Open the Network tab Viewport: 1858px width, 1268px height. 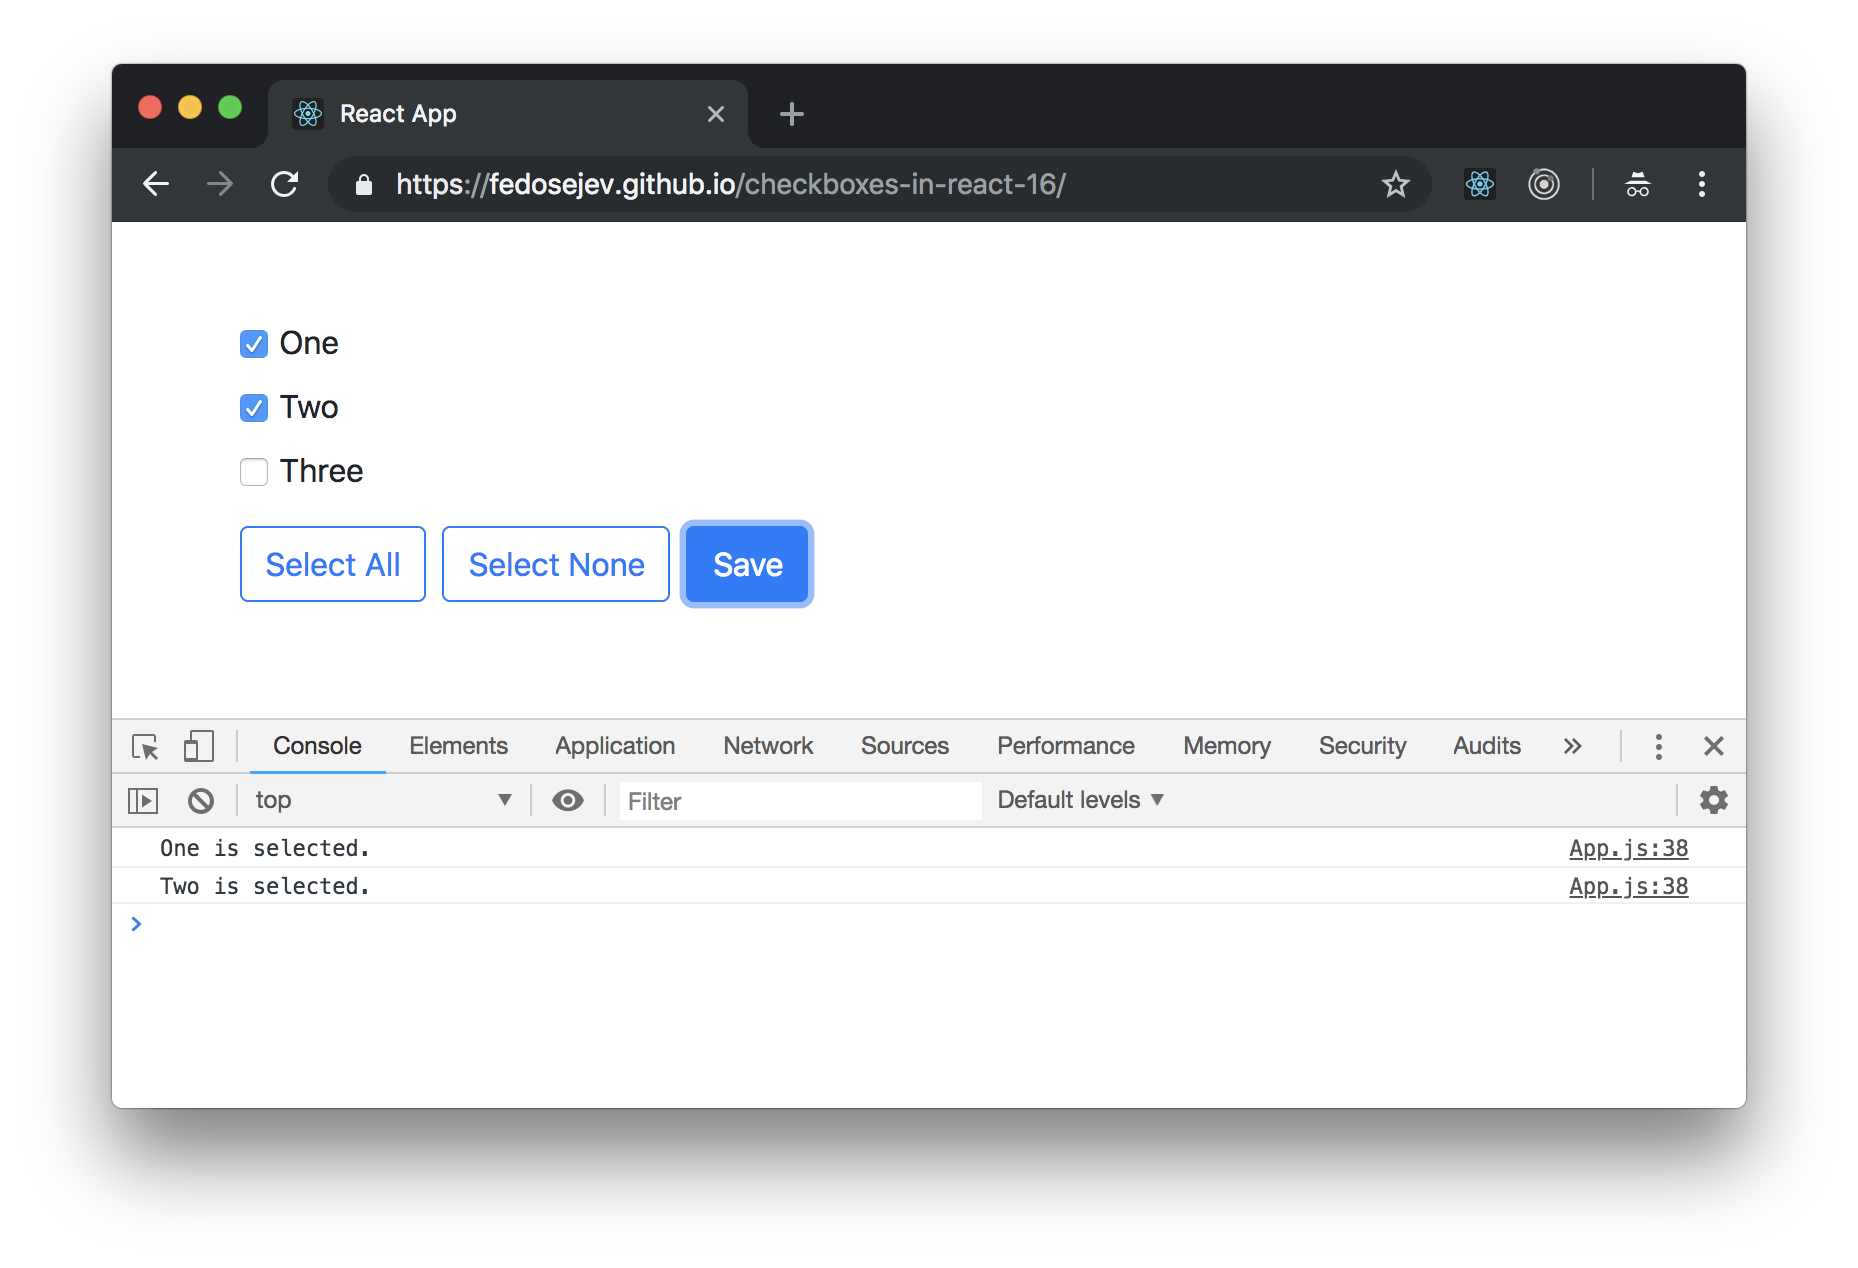tap(769, 746)
